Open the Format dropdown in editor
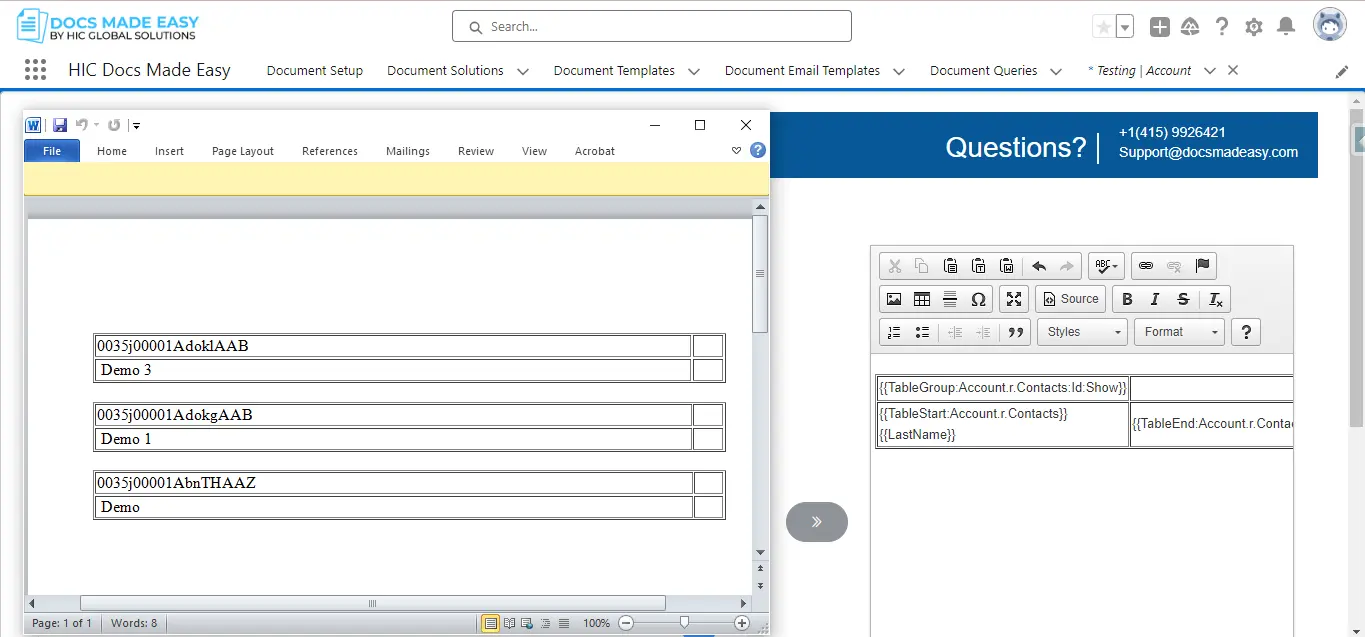Image resolution: width=1365 pixels, height=637 pixels. [1179, 332]
